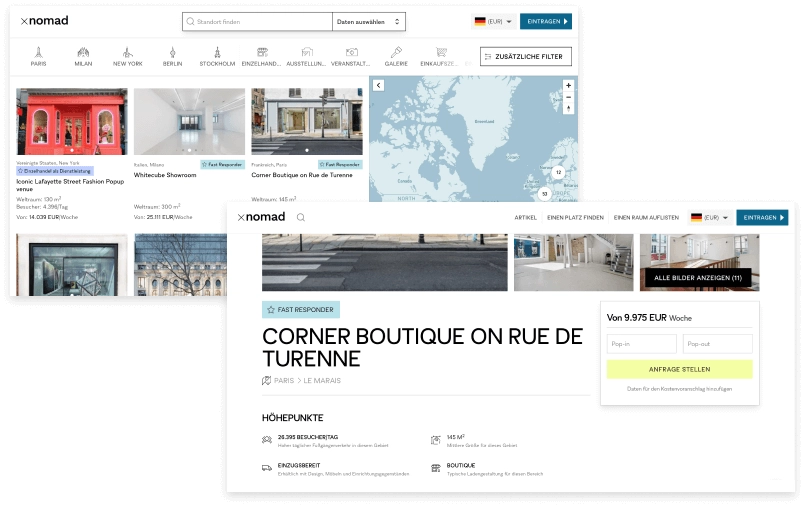Click the Pop-out date field
The width and height of the screenshot is (805, 506).
coord(717,344)
